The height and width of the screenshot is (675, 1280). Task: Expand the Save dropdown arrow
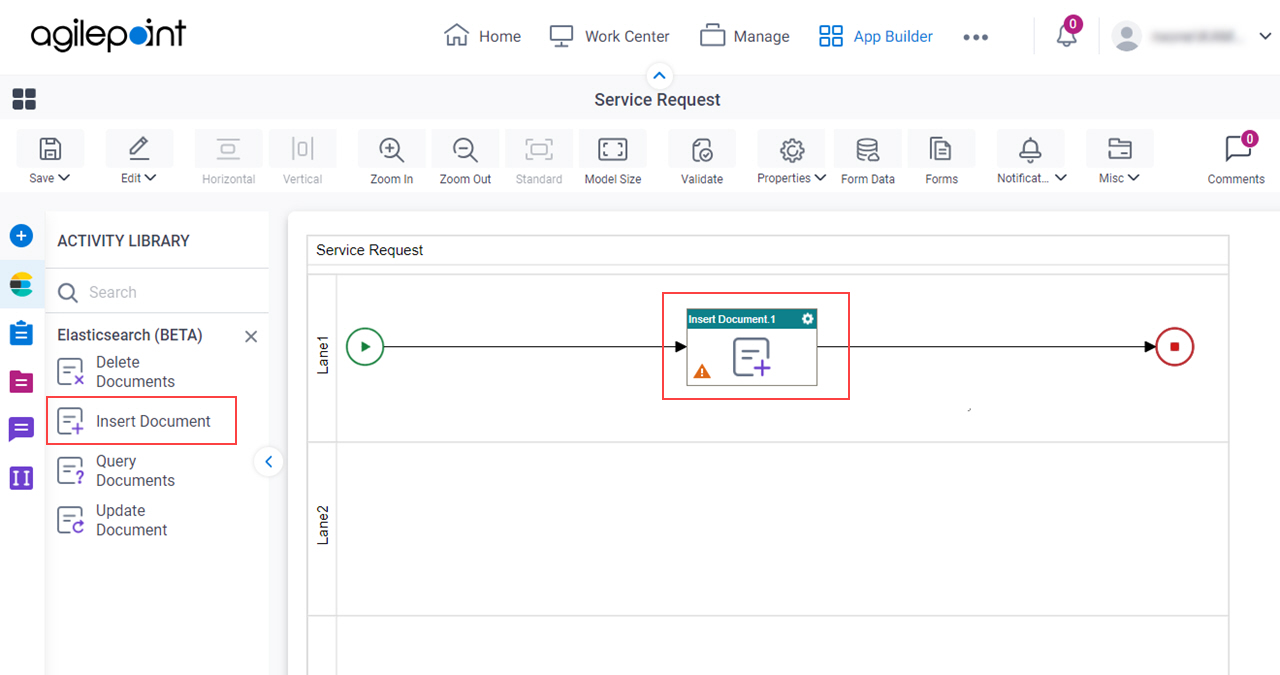[64, 178]
